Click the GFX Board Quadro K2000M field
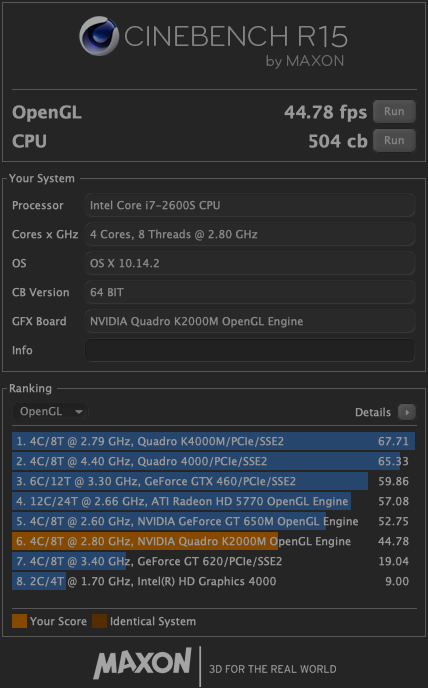This screenshot has height=688, width=428. point(250,321)
